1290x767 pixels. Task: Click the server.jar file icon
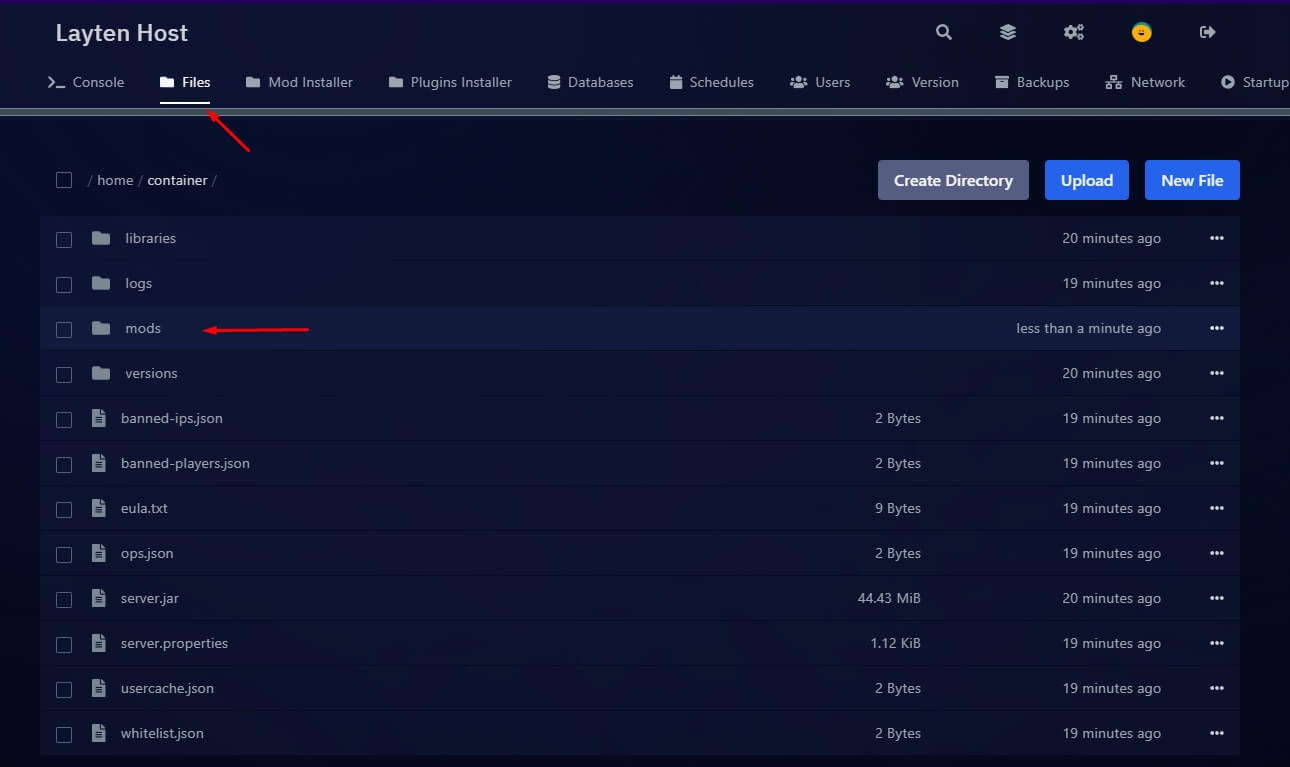(x=99, y=598)
